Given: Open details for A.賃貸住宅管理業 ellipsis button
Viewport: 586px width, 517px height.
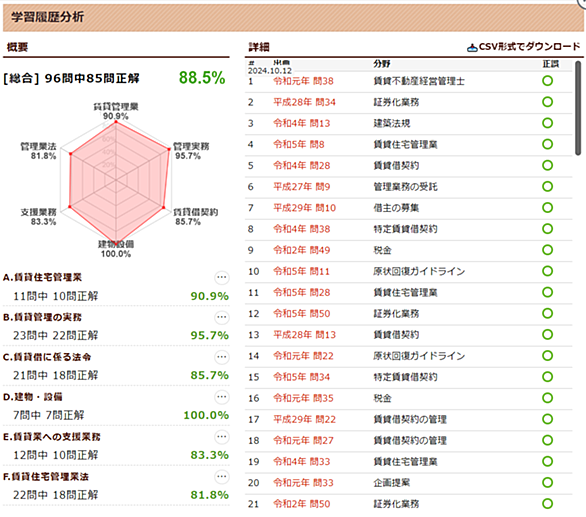Looking at the screenshot, I should 222,277.
